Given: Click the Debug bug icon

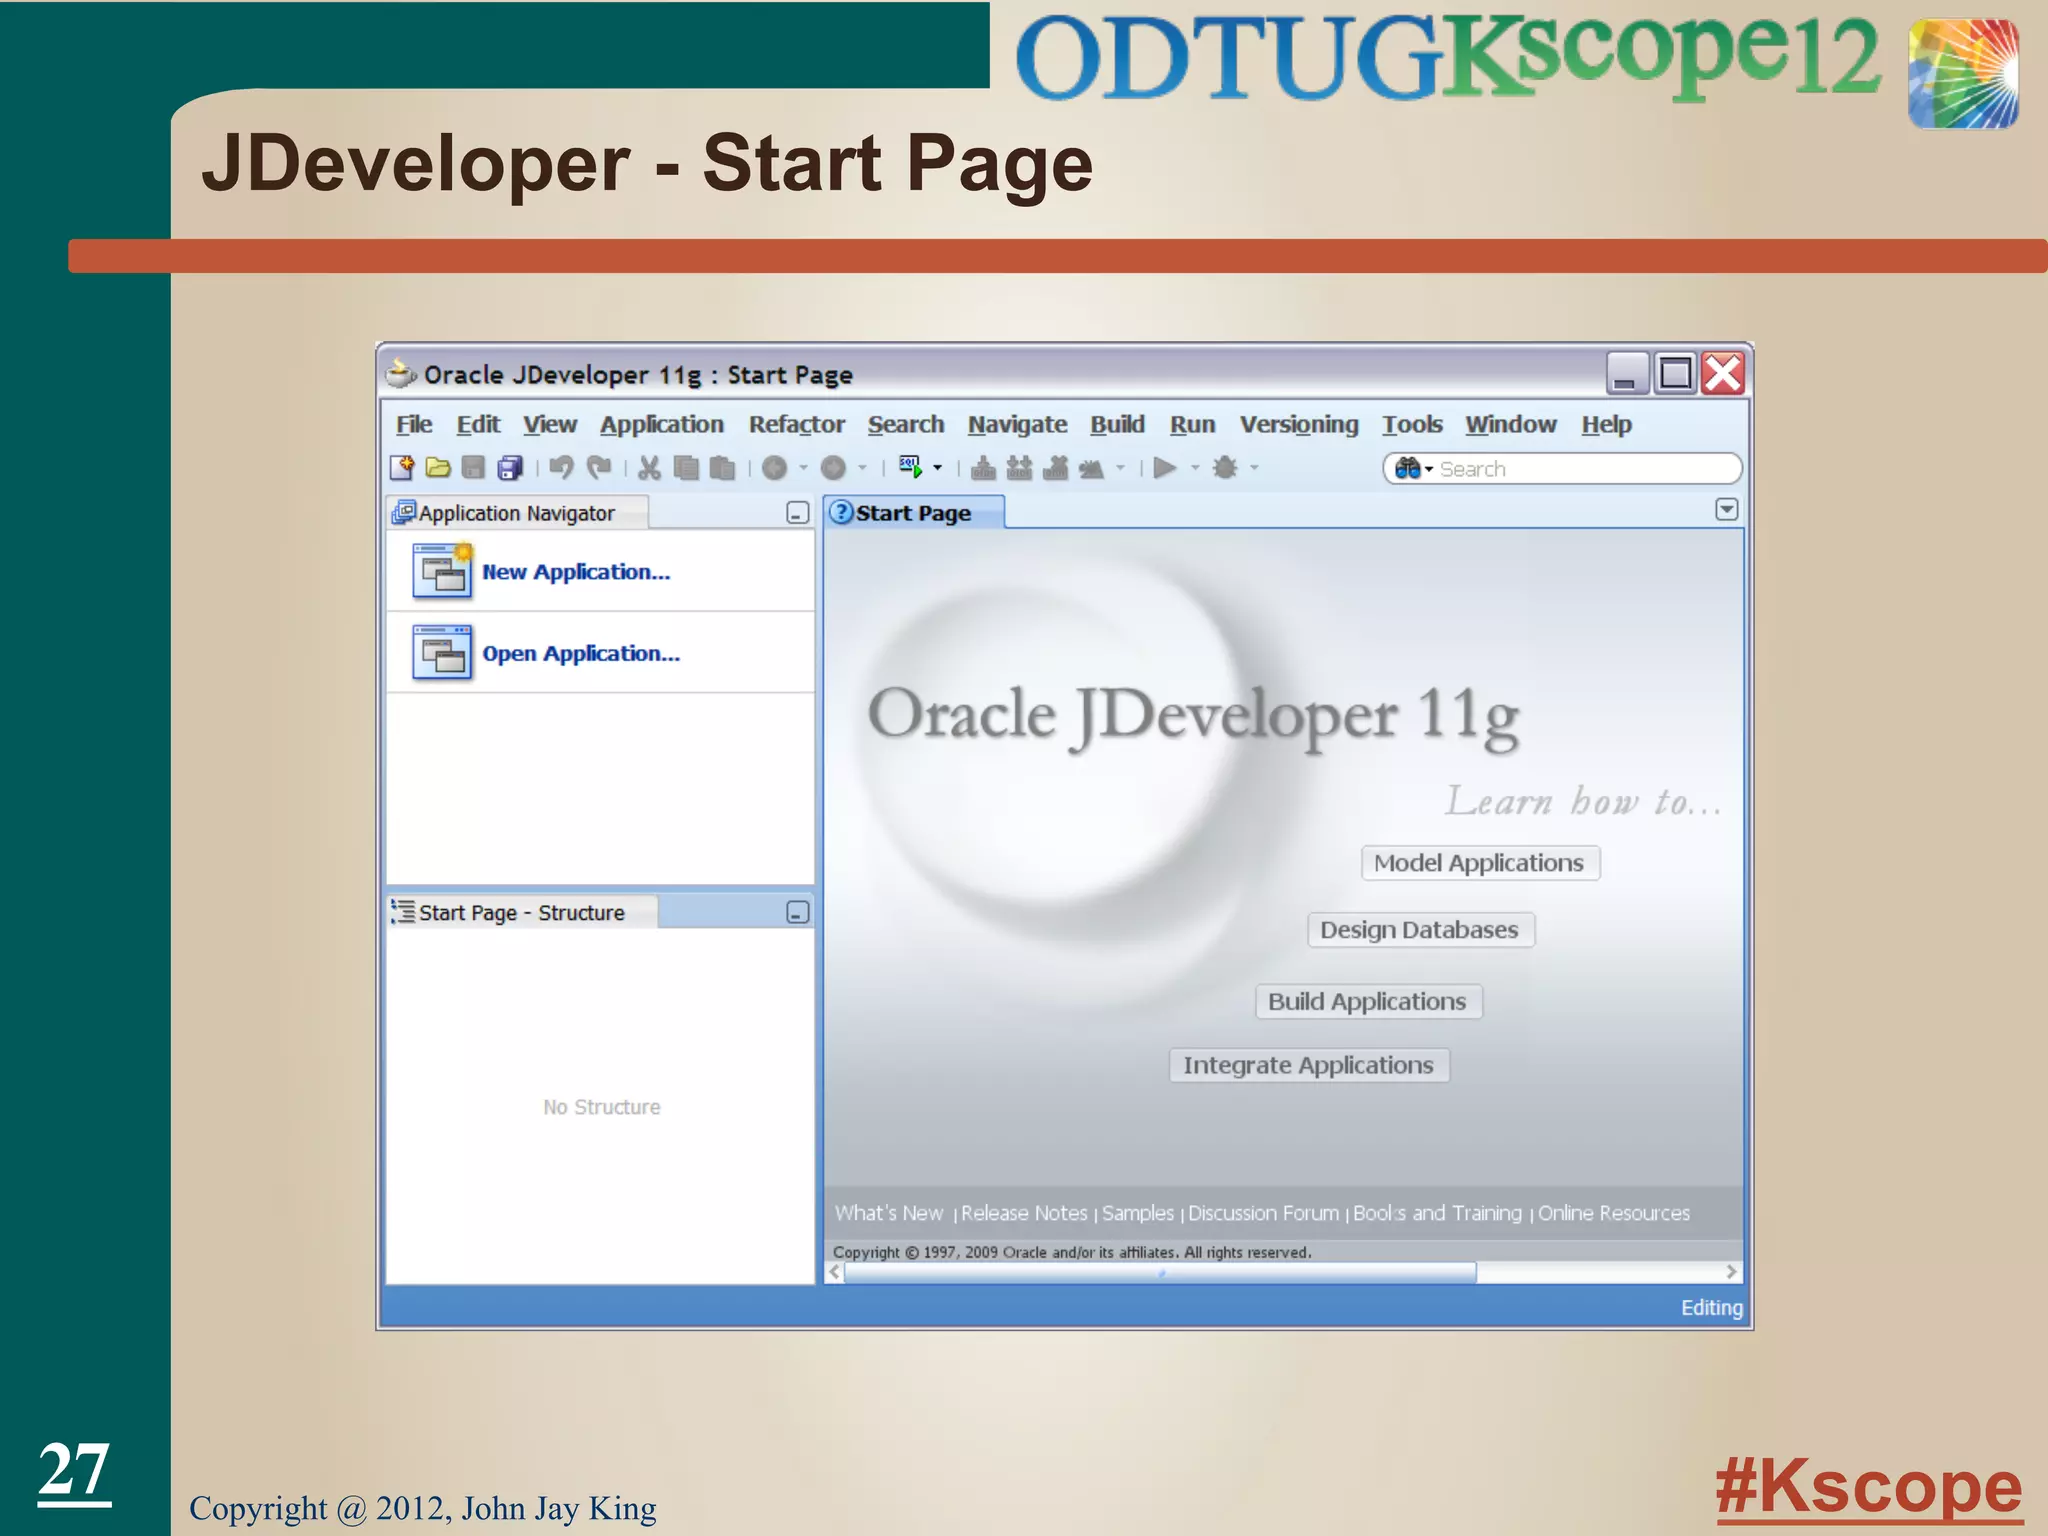Looking at the screenshot, I should 1225,467.
